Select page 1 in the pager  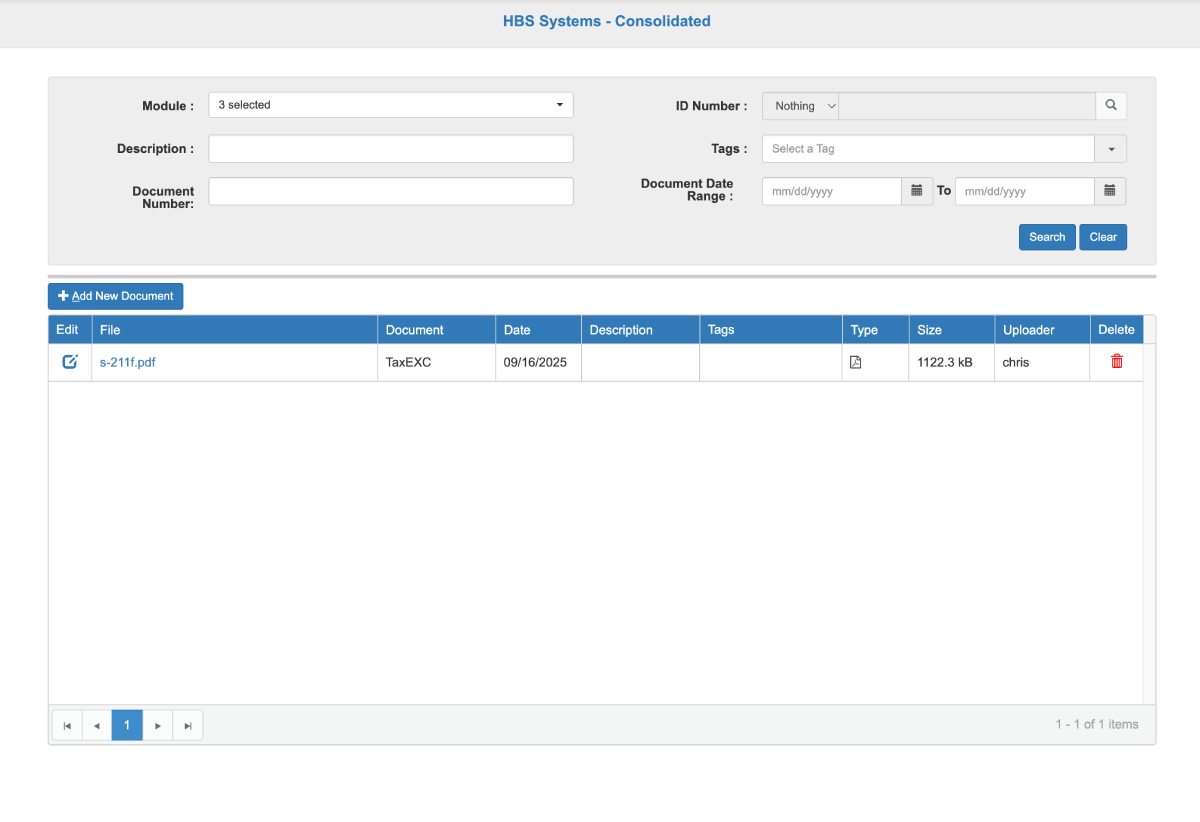pyautogui.click(x=127, y=725)
